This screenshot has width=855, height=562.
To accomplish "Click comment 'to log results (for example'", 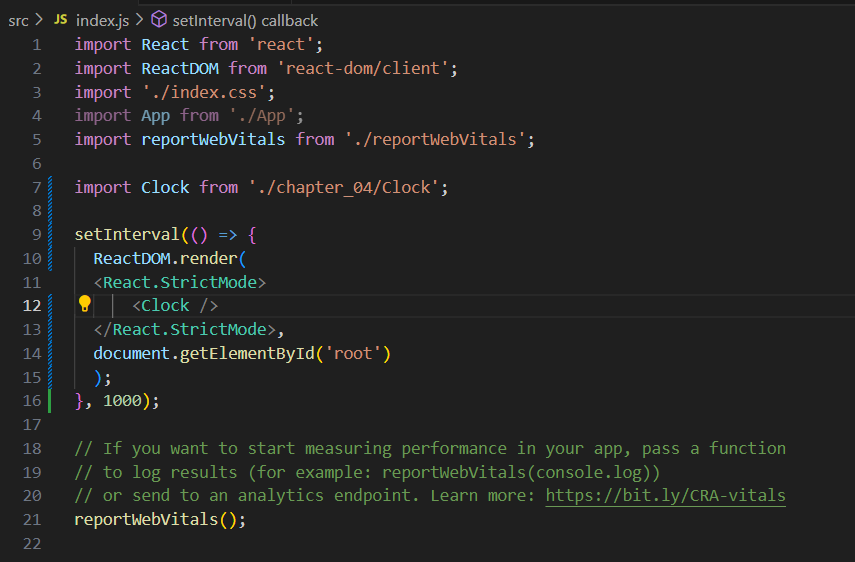I will [368, 472].
